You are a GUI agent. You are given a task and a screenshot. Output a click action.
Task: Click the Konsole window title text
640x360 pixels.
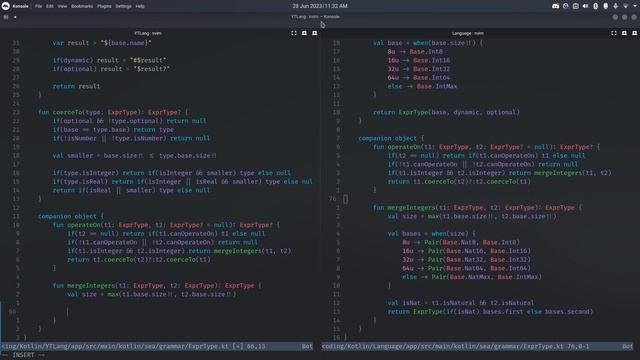click(x=315, y=17)
